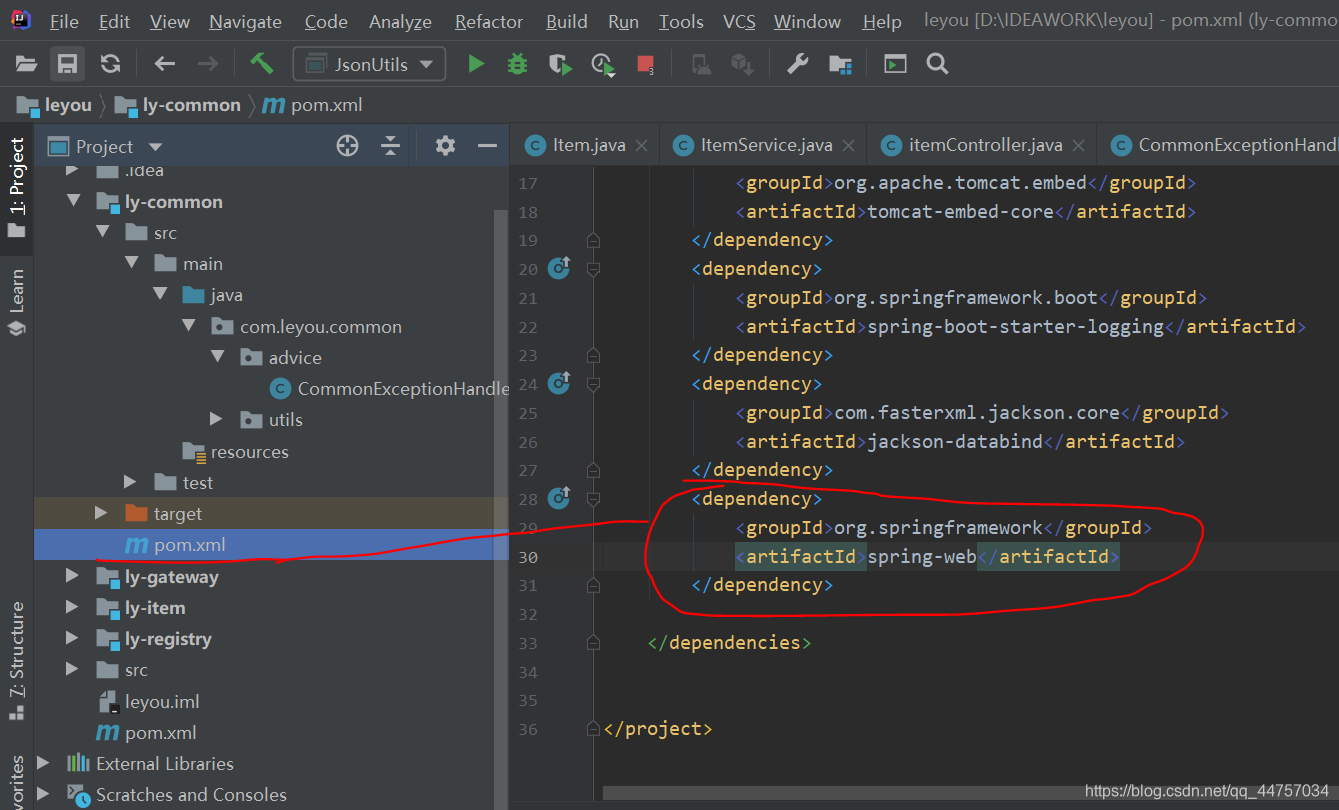The image size is (1339, 810).
Task: Collapse the ly-common module
Action: (72, 202)
